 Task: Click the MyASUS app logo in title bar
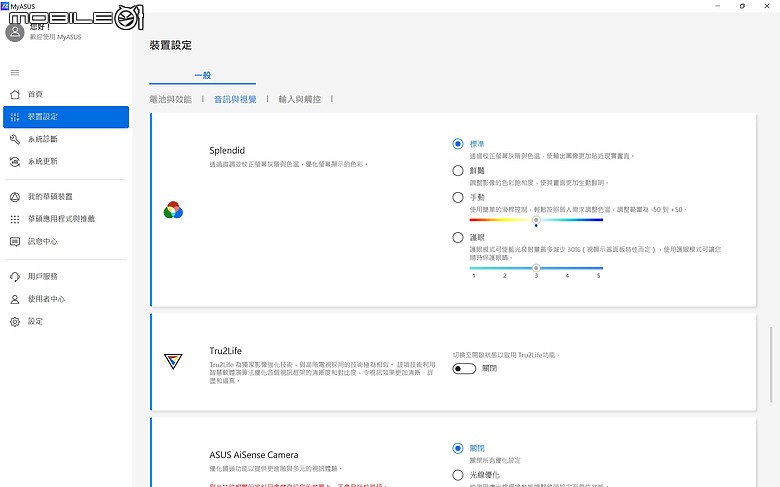5,6
